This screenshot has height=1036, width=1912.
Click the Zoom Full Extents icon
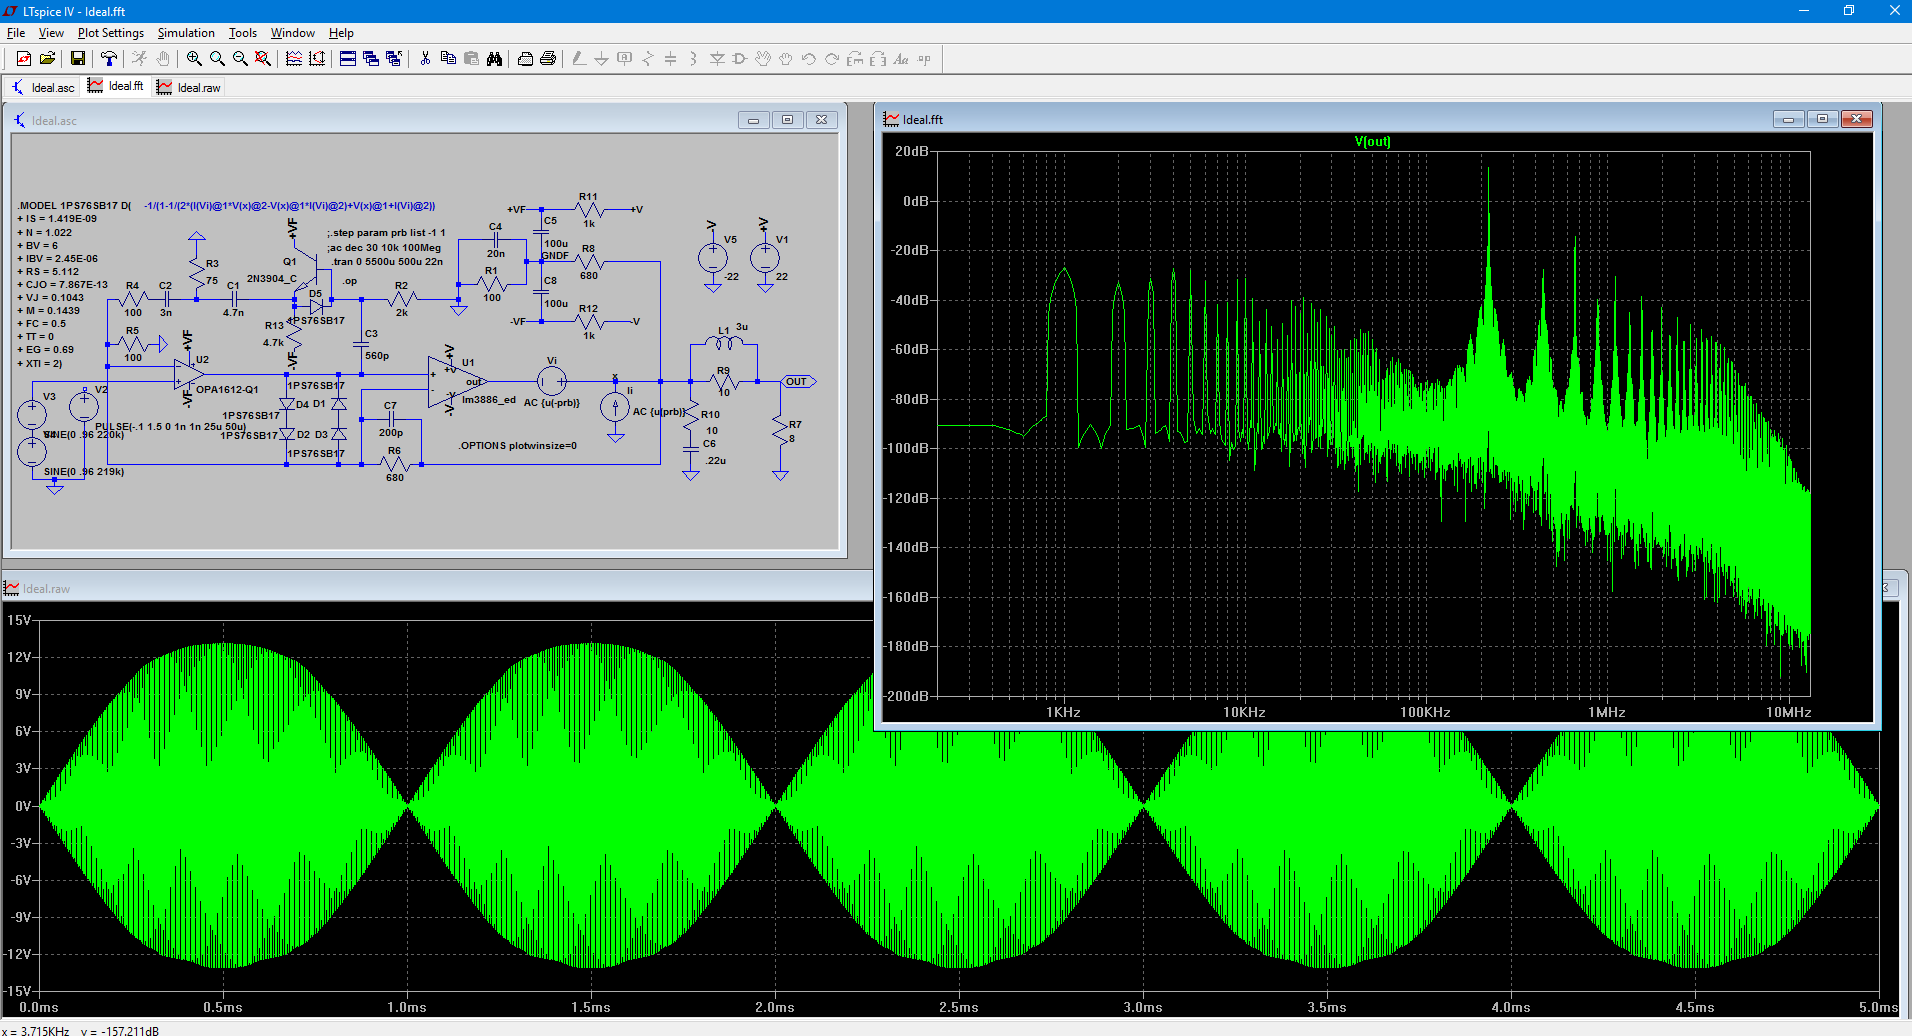pyautogui.click(x=263, y=59)
